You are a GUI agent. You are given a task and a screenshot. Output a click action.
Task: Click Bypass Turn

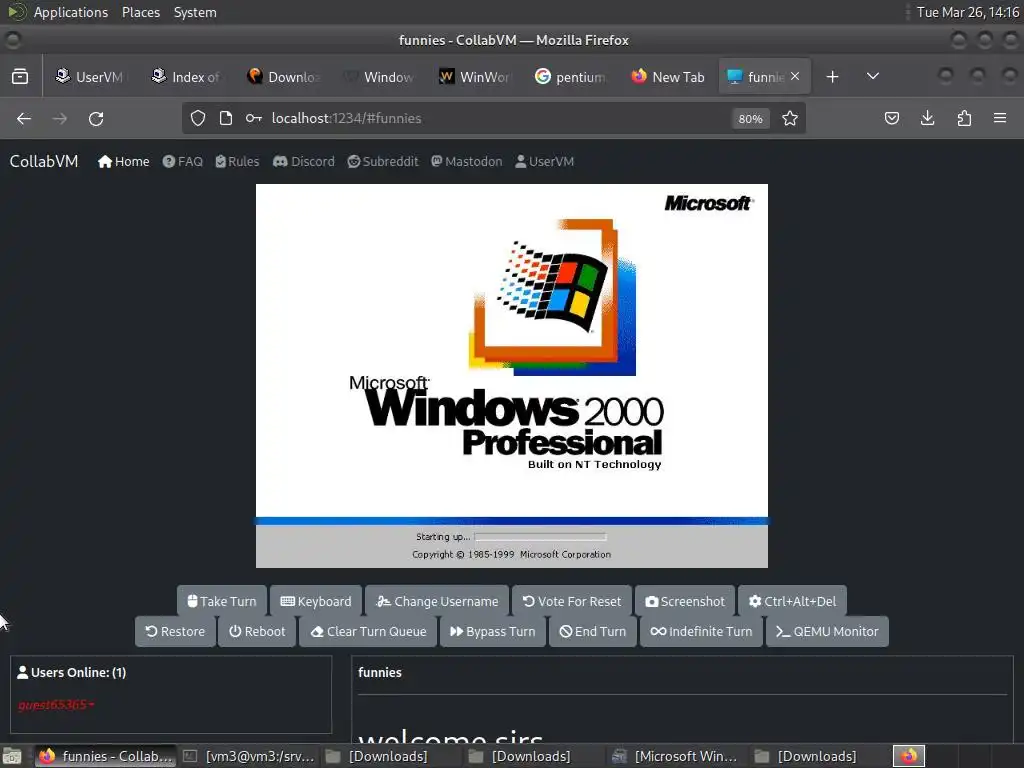(493, 632)
